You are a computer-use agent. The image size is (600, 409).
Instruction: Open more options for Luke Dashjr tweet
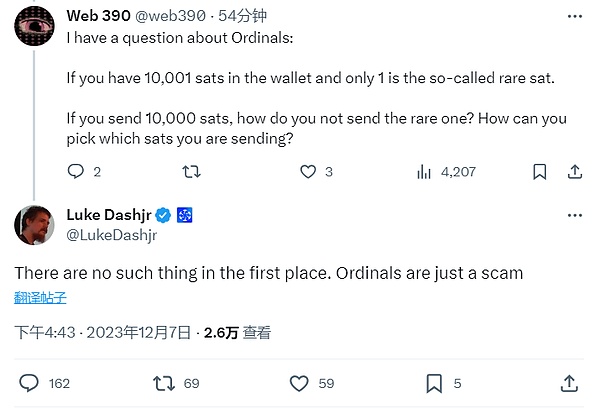(573, 215)
